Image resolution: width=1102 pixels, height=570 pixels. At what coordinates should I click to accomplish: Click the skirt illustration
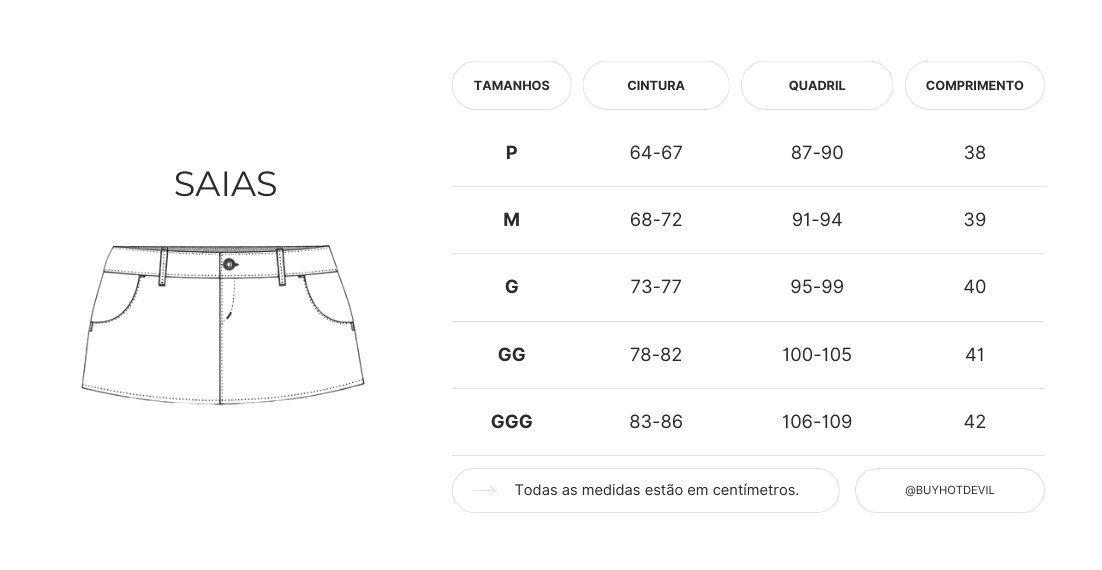point(222,322)
